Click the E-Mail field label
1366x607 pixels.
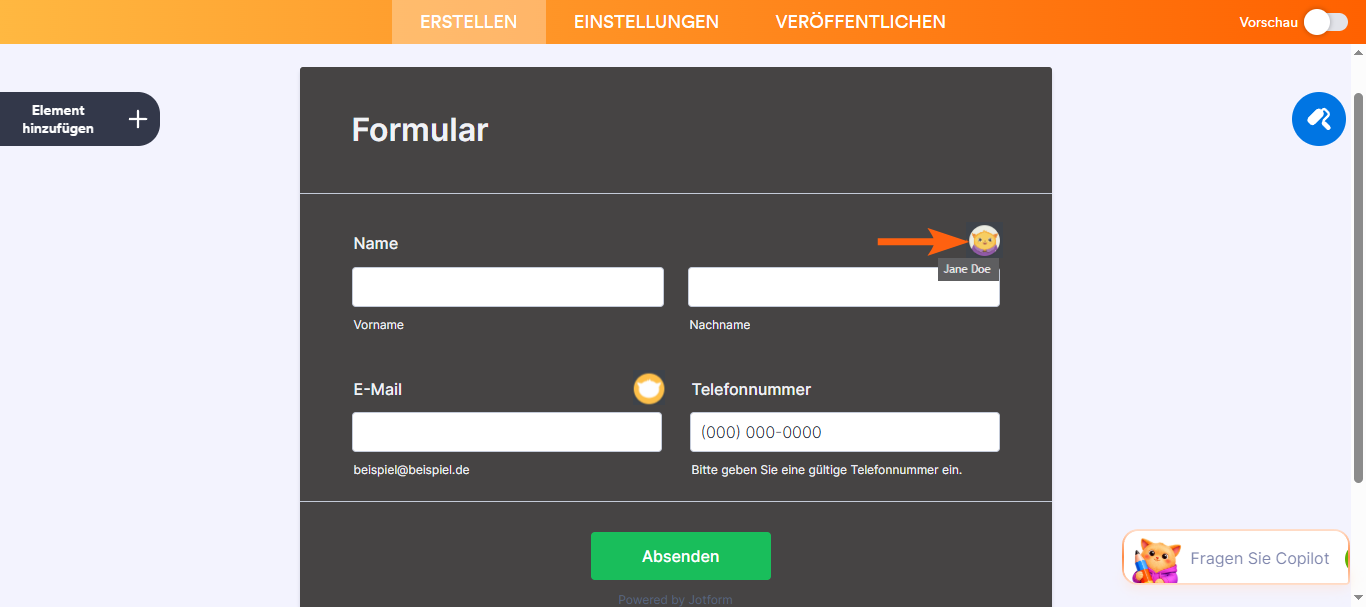pos(378,389)
